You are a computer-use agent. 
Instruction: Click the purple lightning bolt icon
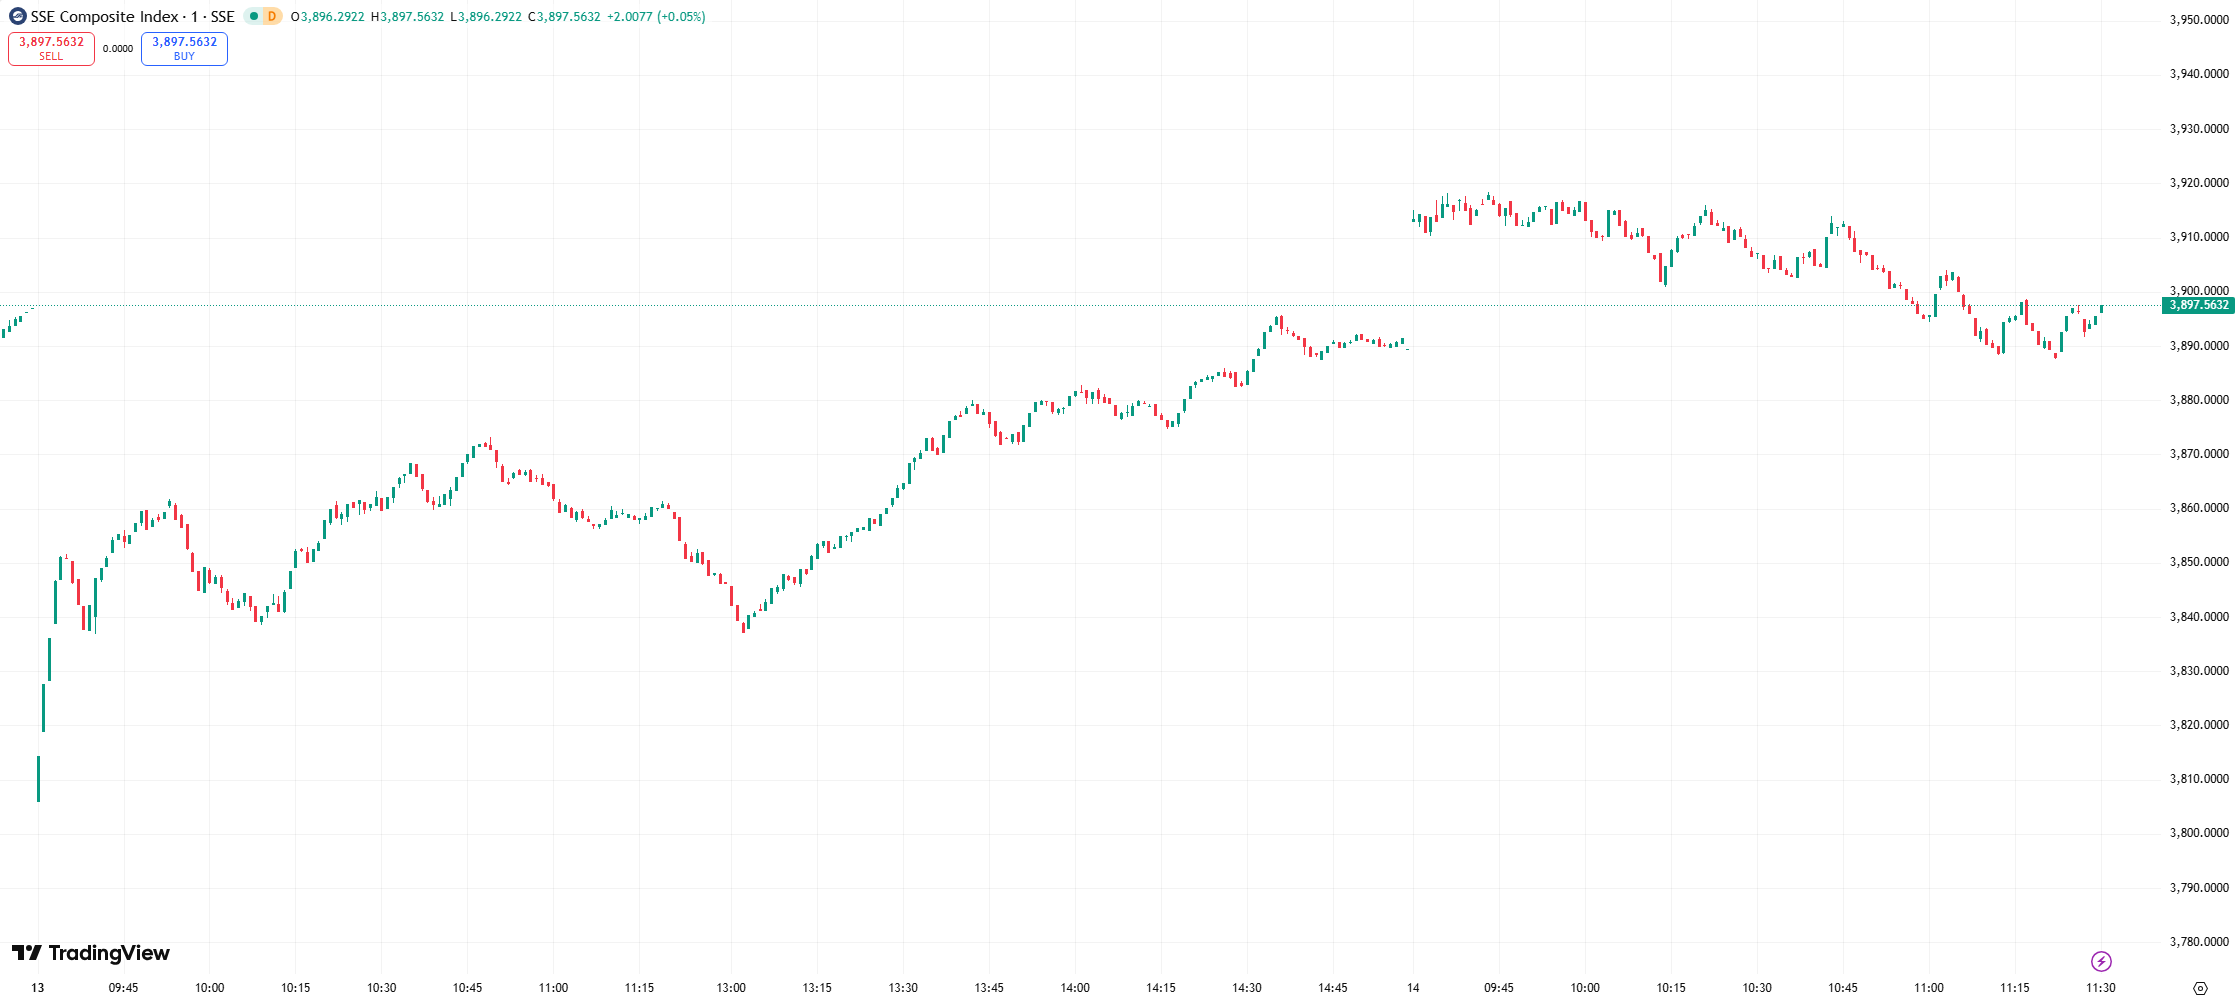pos(2101,961)
